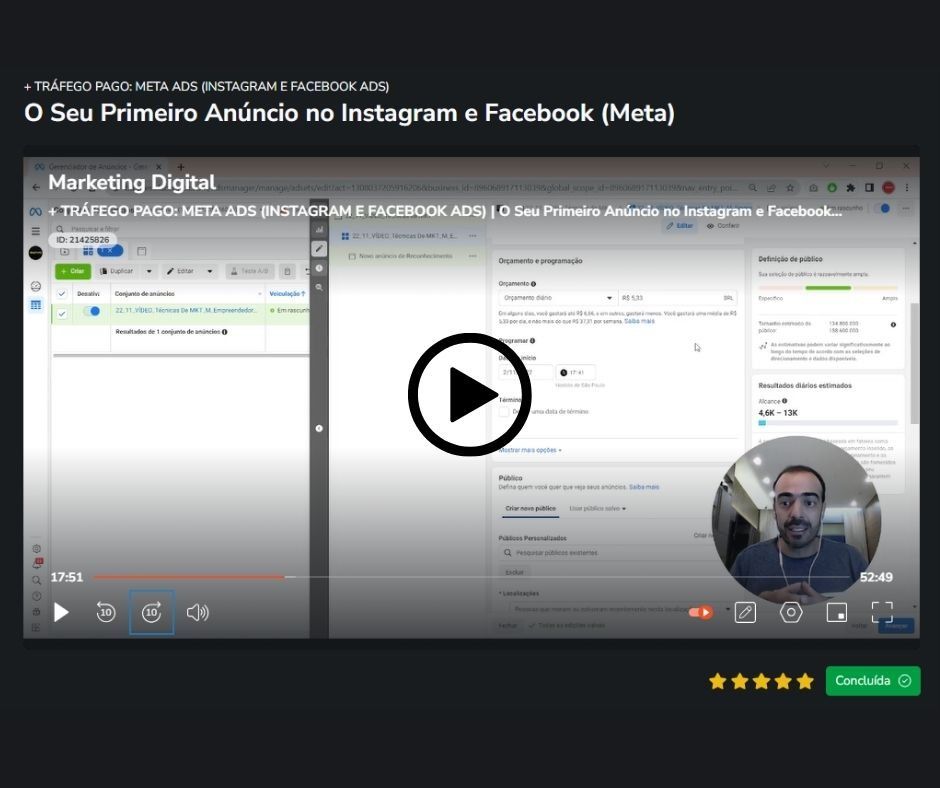Switch to 'Criar novo público' tab
This screenshot has height=788, width=940.
530,508
